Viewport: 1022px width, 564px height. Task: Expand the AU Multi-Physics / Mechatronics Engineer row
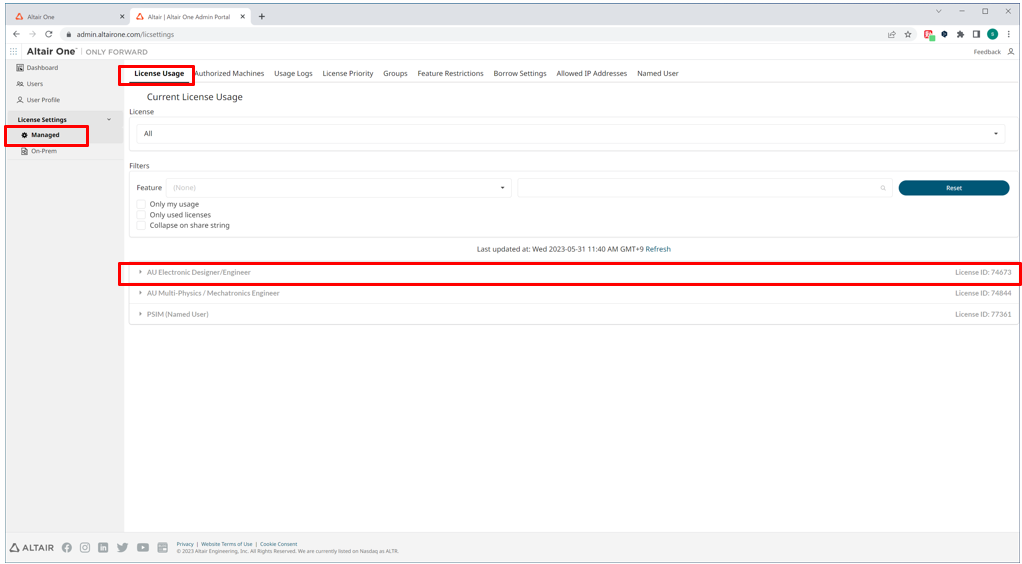tap(213, 293)
